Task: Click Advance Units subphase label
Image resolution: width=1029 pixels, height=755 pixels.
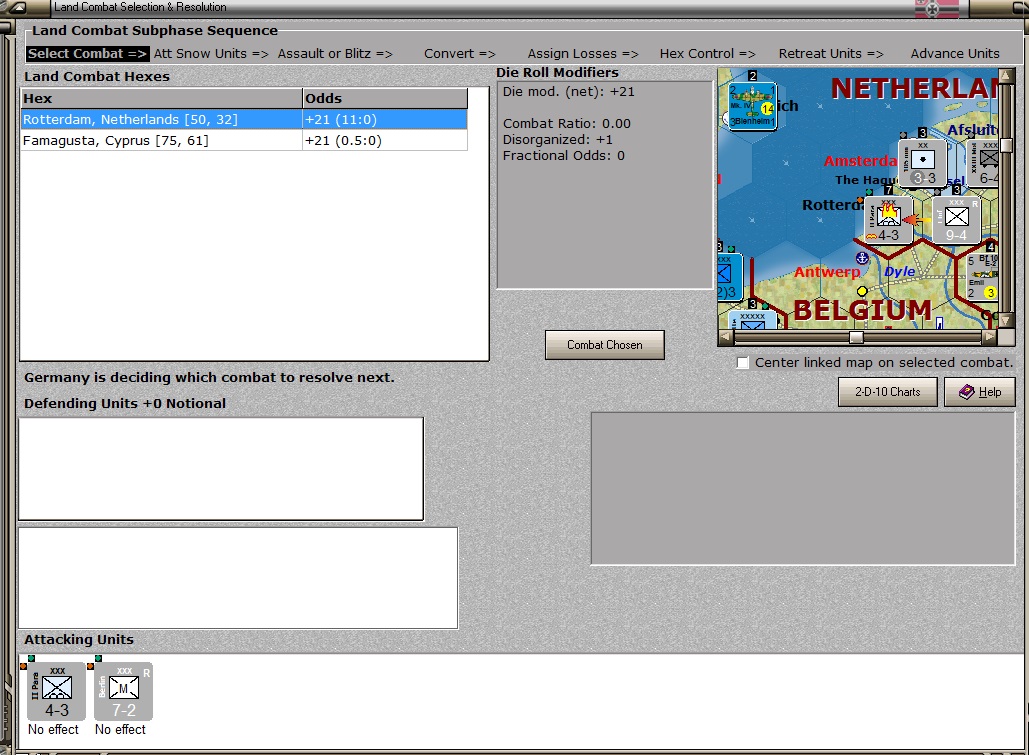Action: pyautogui.click(x=955, y=54)
